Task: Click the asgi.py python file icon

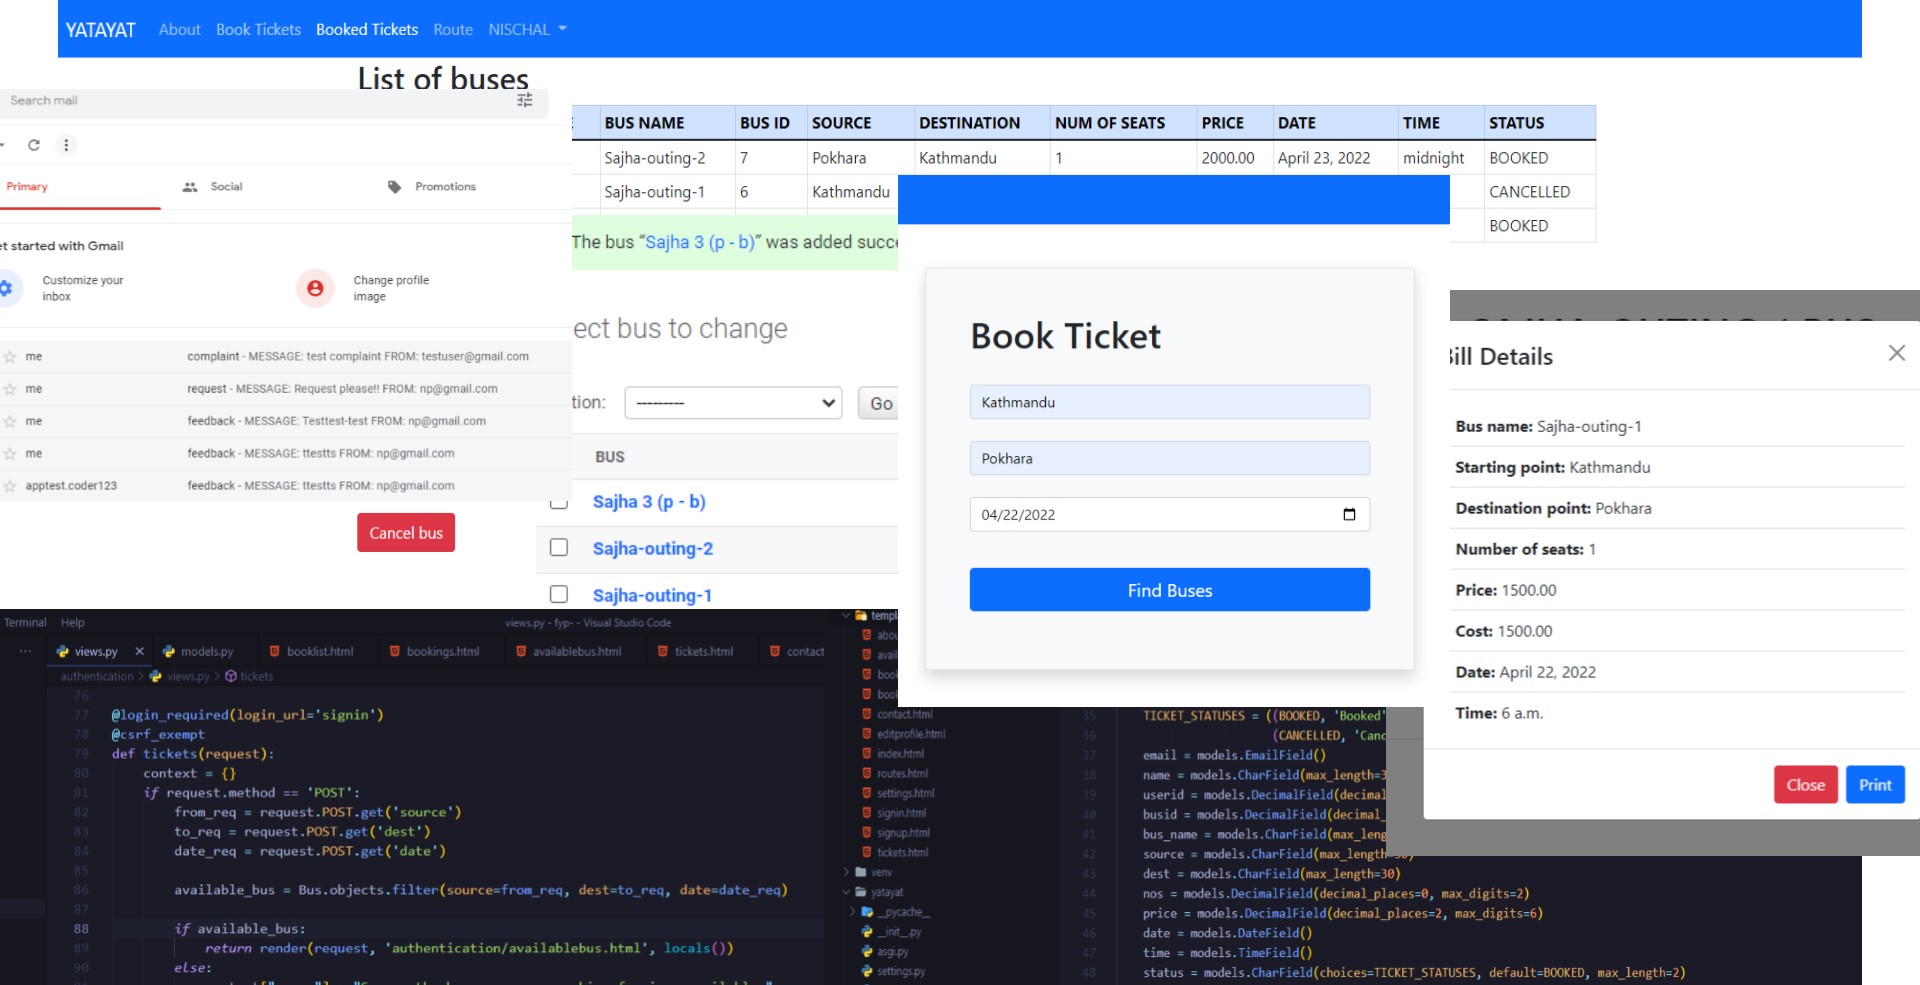Action: point(867,951)
